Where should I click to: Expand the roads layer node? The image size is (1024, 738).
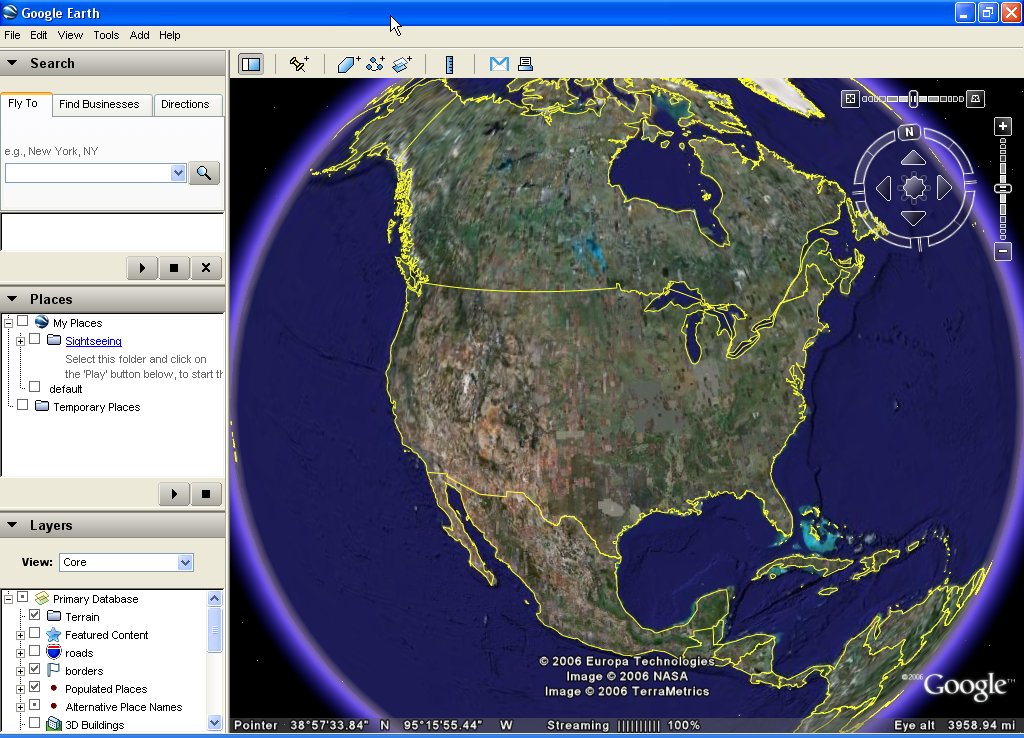(x=20, y=653)
